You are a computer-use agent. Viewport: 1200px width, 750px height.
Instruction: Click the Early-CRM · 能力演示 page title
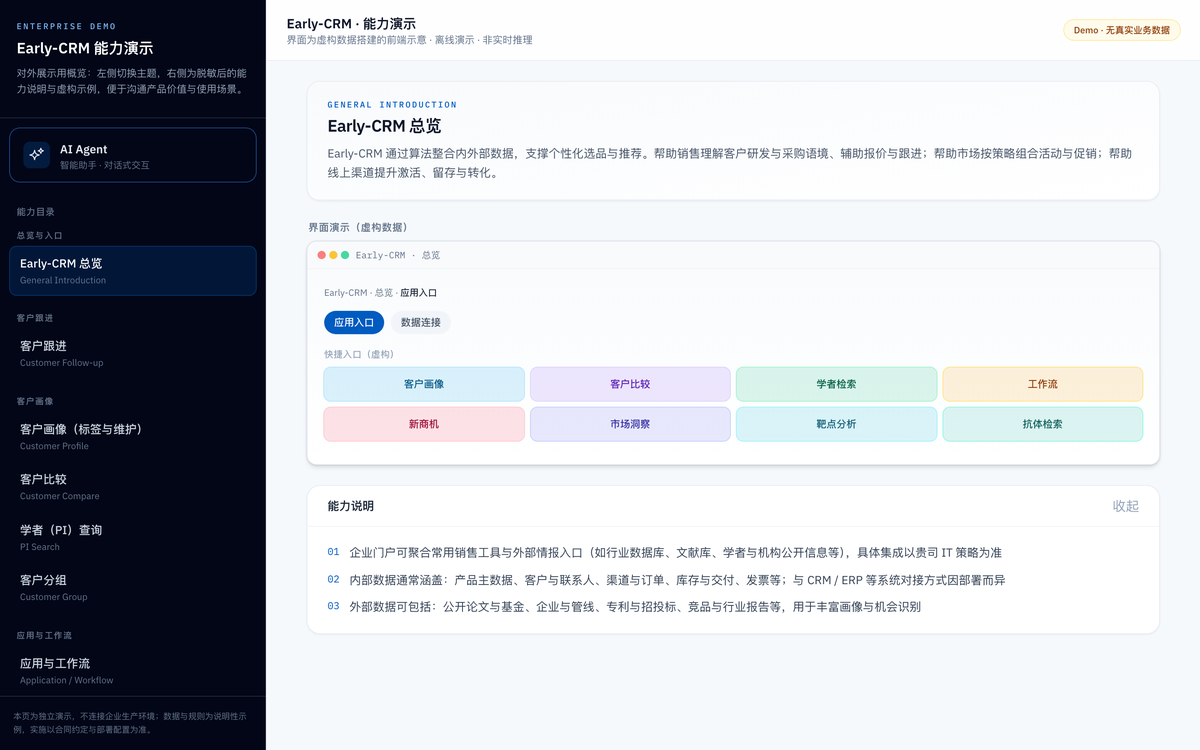[x=351, y=23]
